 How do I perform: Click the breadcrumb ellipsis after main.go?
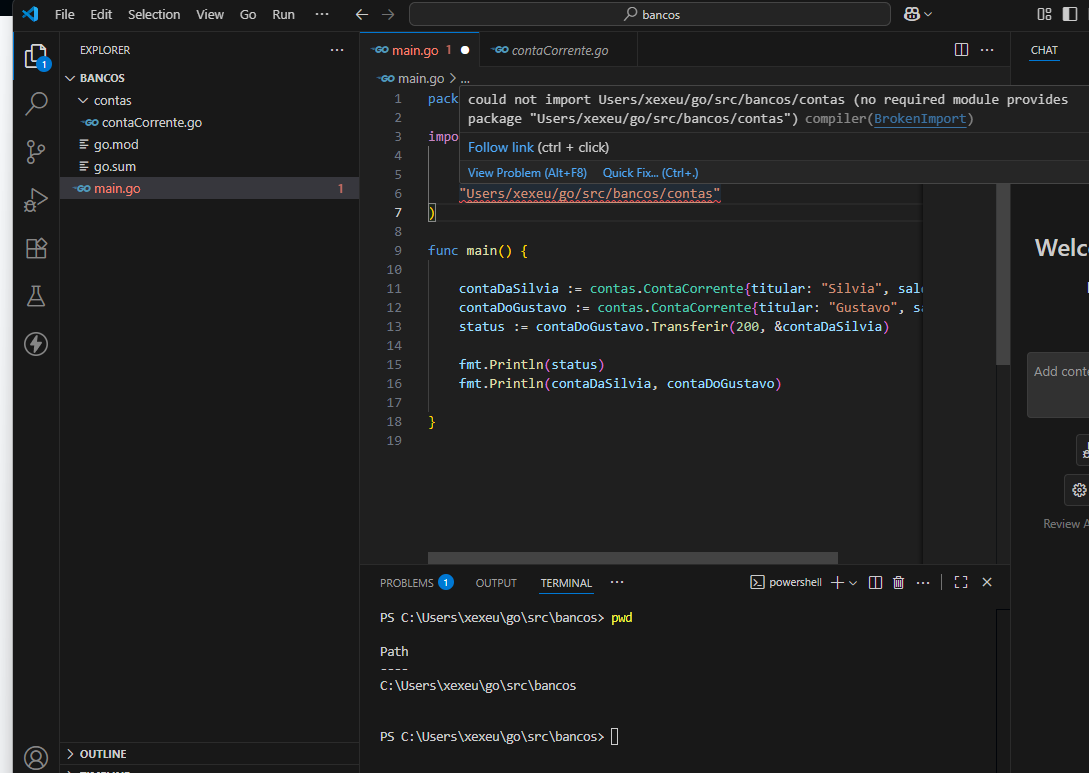coord(465,78)
